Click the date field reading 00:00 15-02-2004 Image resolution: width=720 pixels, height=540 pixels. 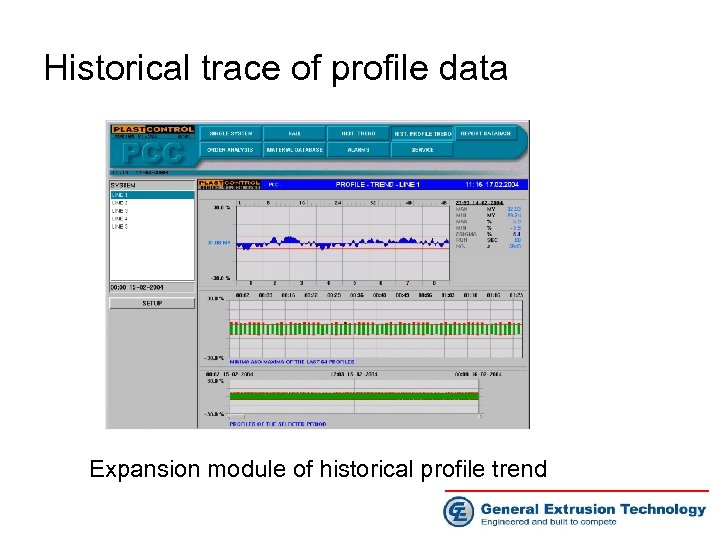152,287
